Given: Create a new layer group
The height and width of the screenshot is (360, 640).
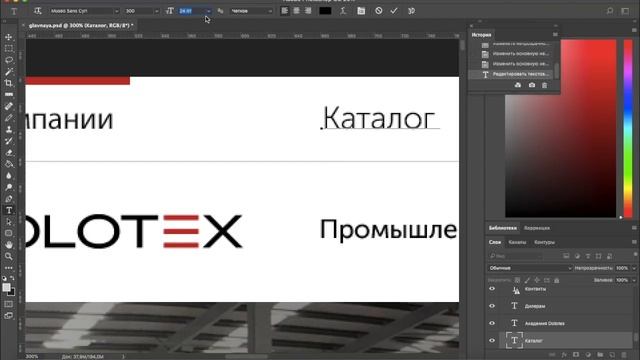Looking at the screenshot, I should pyautogui.click(x=600, y=355).
